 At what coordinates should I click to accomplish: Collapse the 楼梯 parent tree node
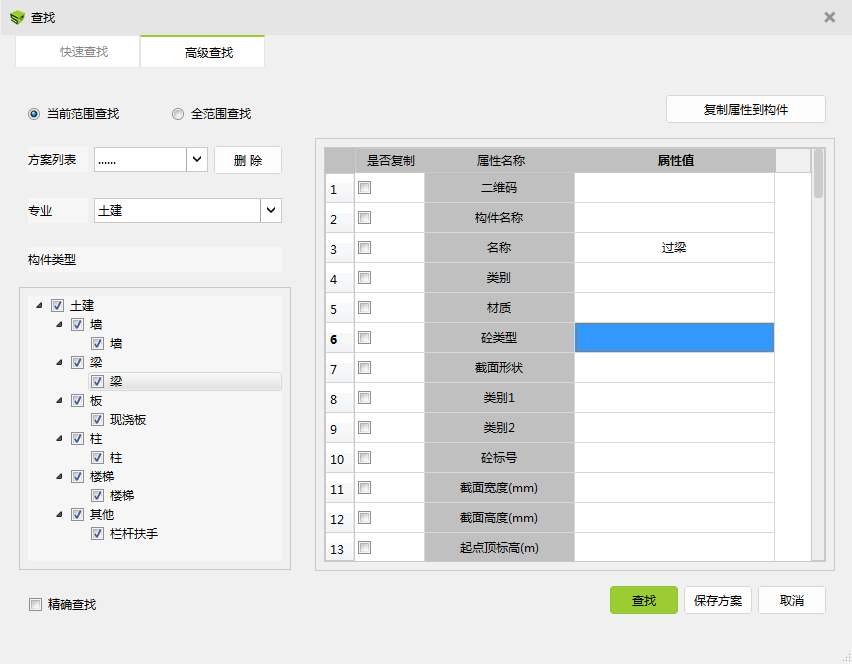(59, 477)
